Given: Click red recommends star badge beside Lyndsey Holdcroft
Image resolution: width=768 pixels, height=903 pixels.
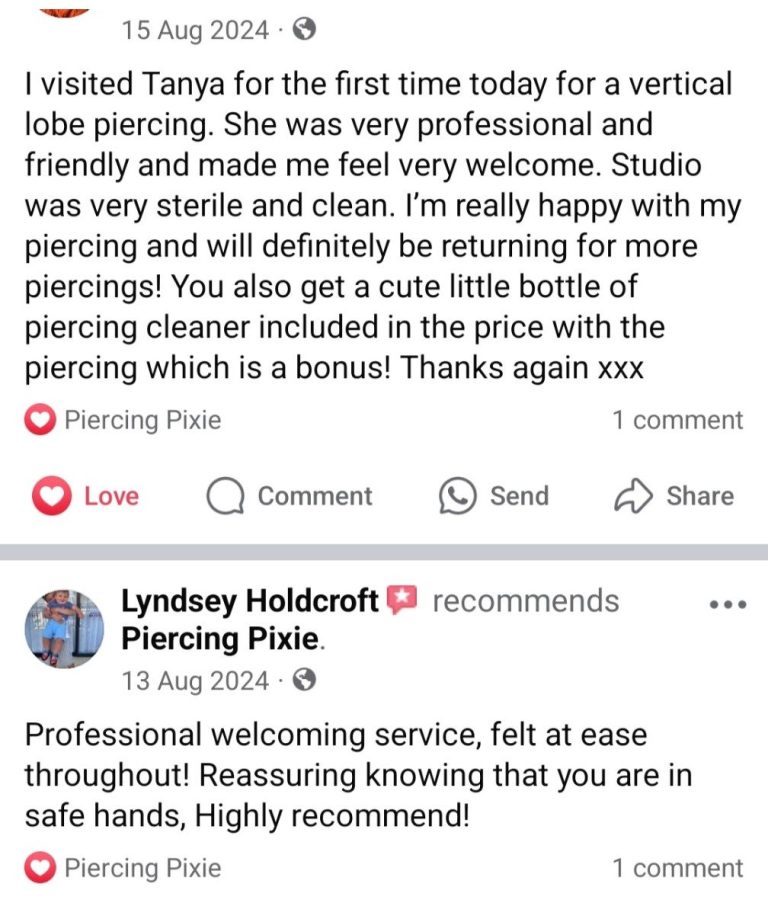Looking at the screenshot, I should 401,601.
